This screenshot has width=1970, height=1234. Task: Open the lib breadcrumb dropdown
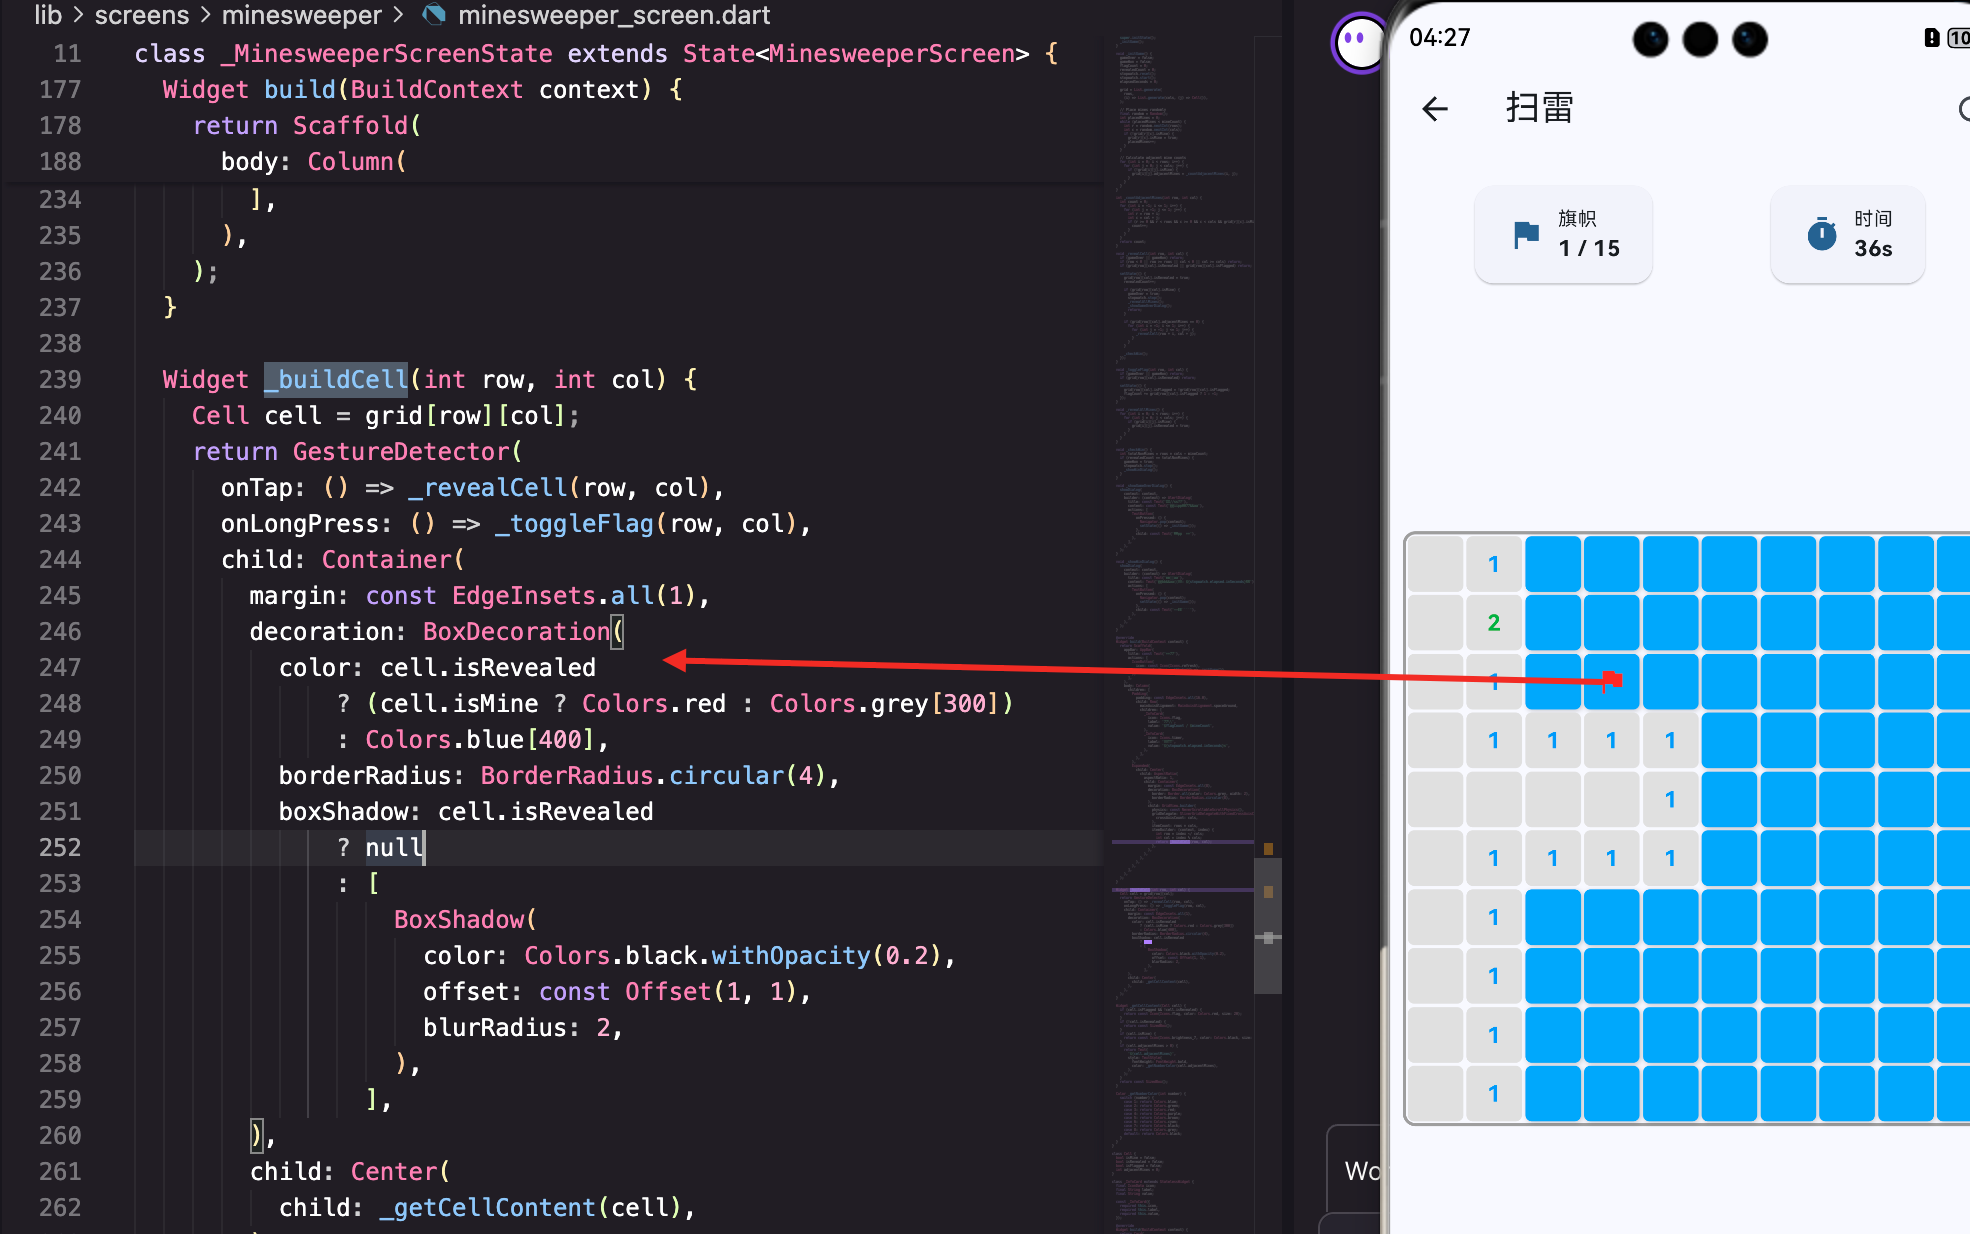47,15
